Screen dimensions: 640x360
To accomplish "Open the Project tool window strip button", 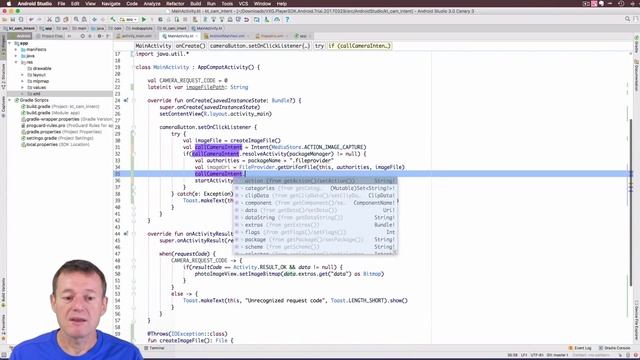I will tap(3, 46).
